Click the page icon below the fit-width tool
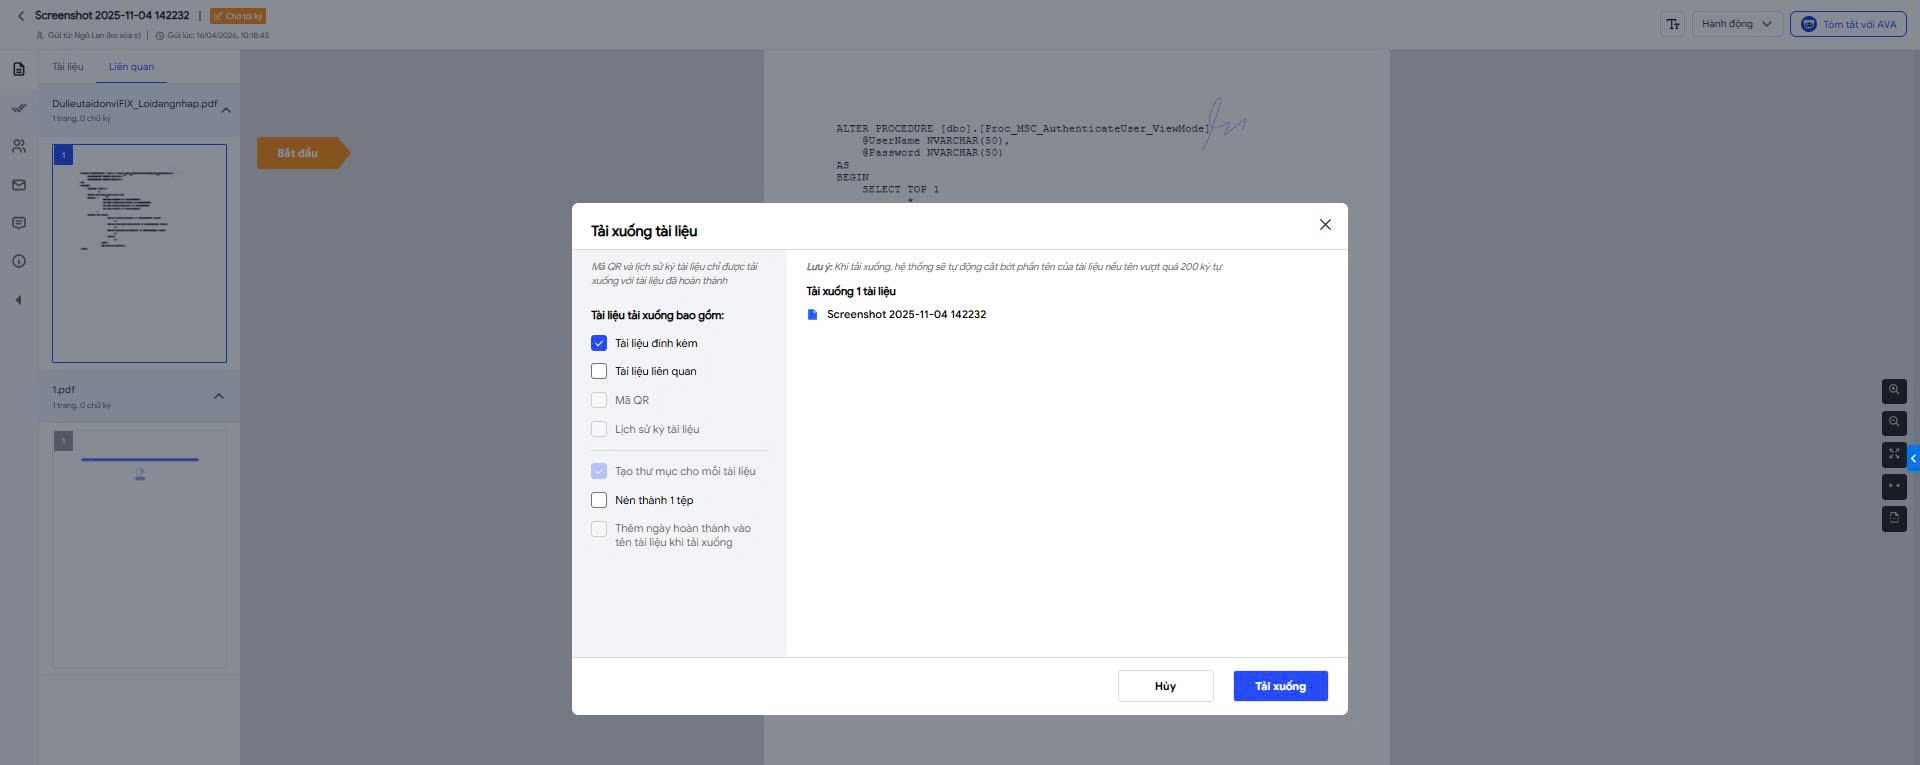Image resolution: width=1920 pixels, height=765 pixels. point(1894,519)
